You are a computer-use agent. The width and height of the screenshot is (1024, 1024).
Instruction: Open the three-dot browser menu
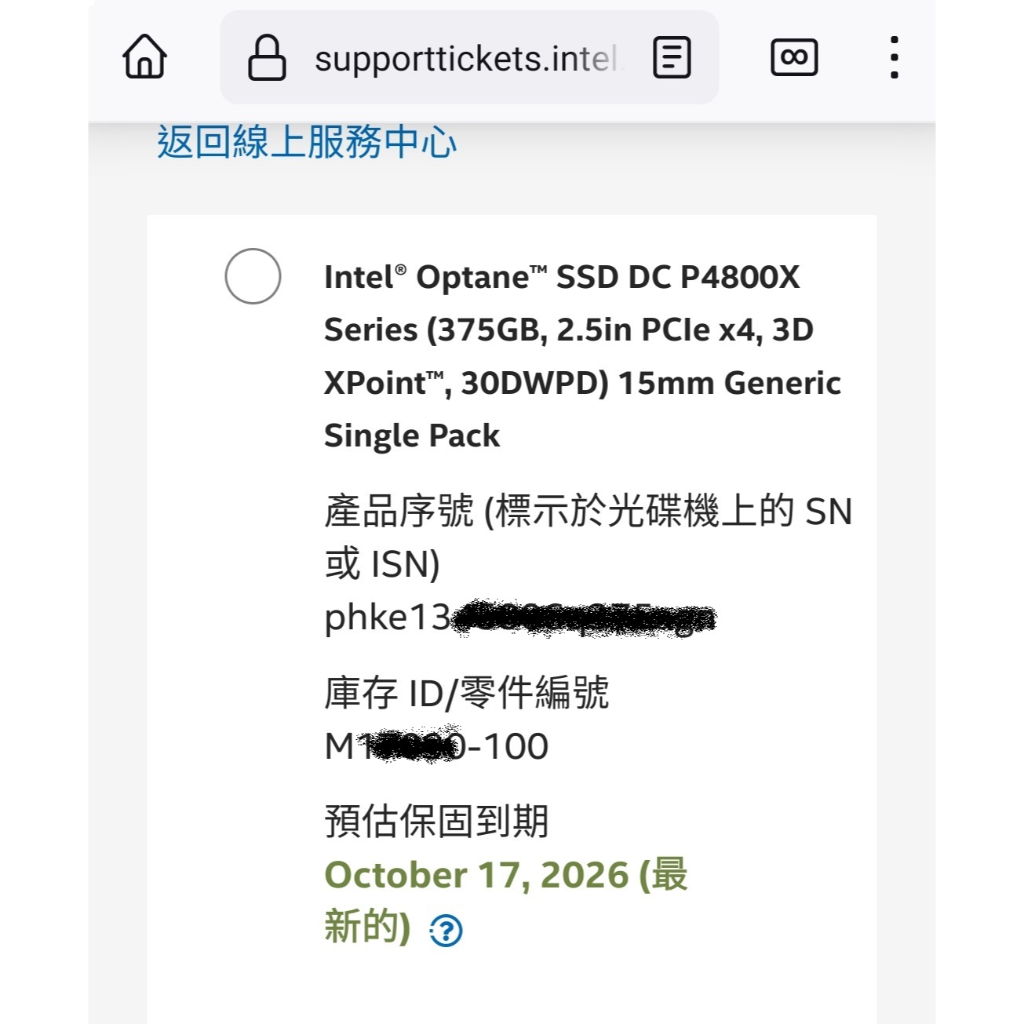894,57
